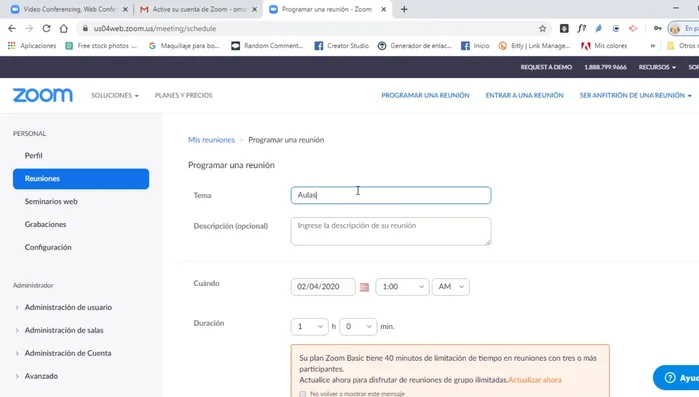Open Grabaciones in the sidebar
The image size is (699, 397).
coord(45,225)
